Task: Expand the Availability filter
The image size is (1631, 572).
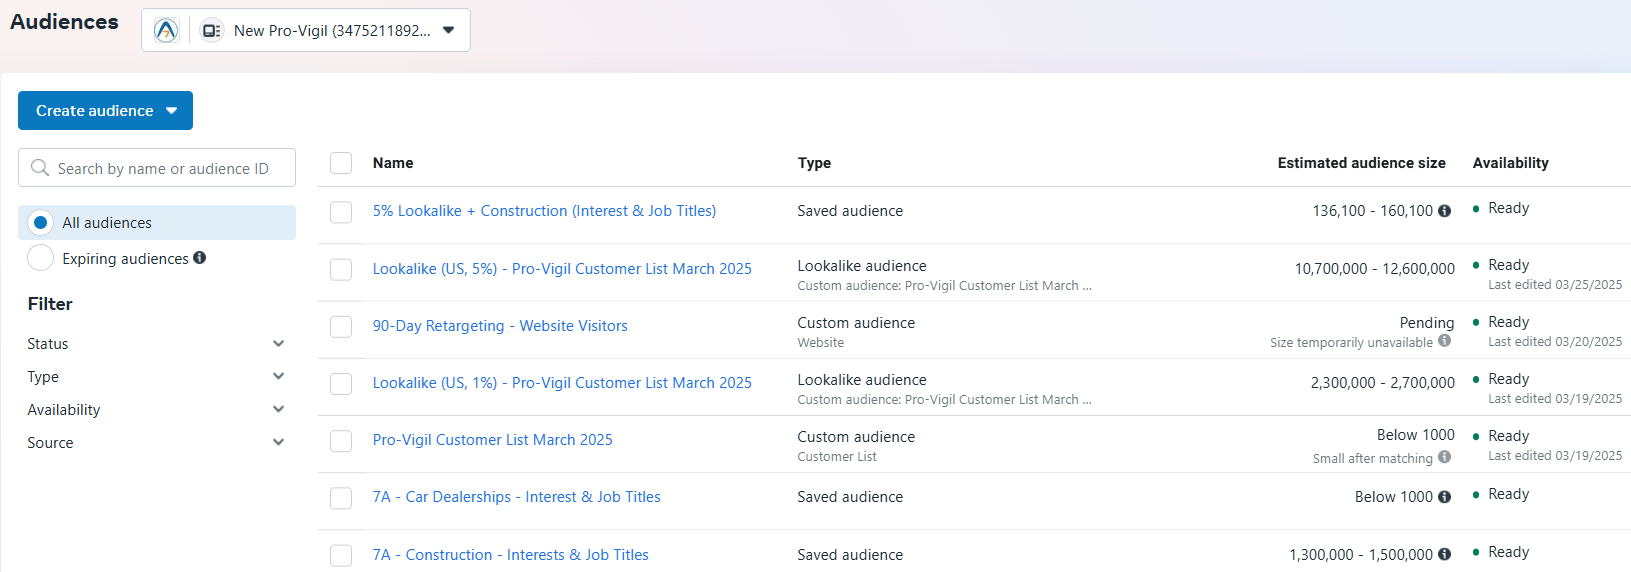Action: click(157, 410)
